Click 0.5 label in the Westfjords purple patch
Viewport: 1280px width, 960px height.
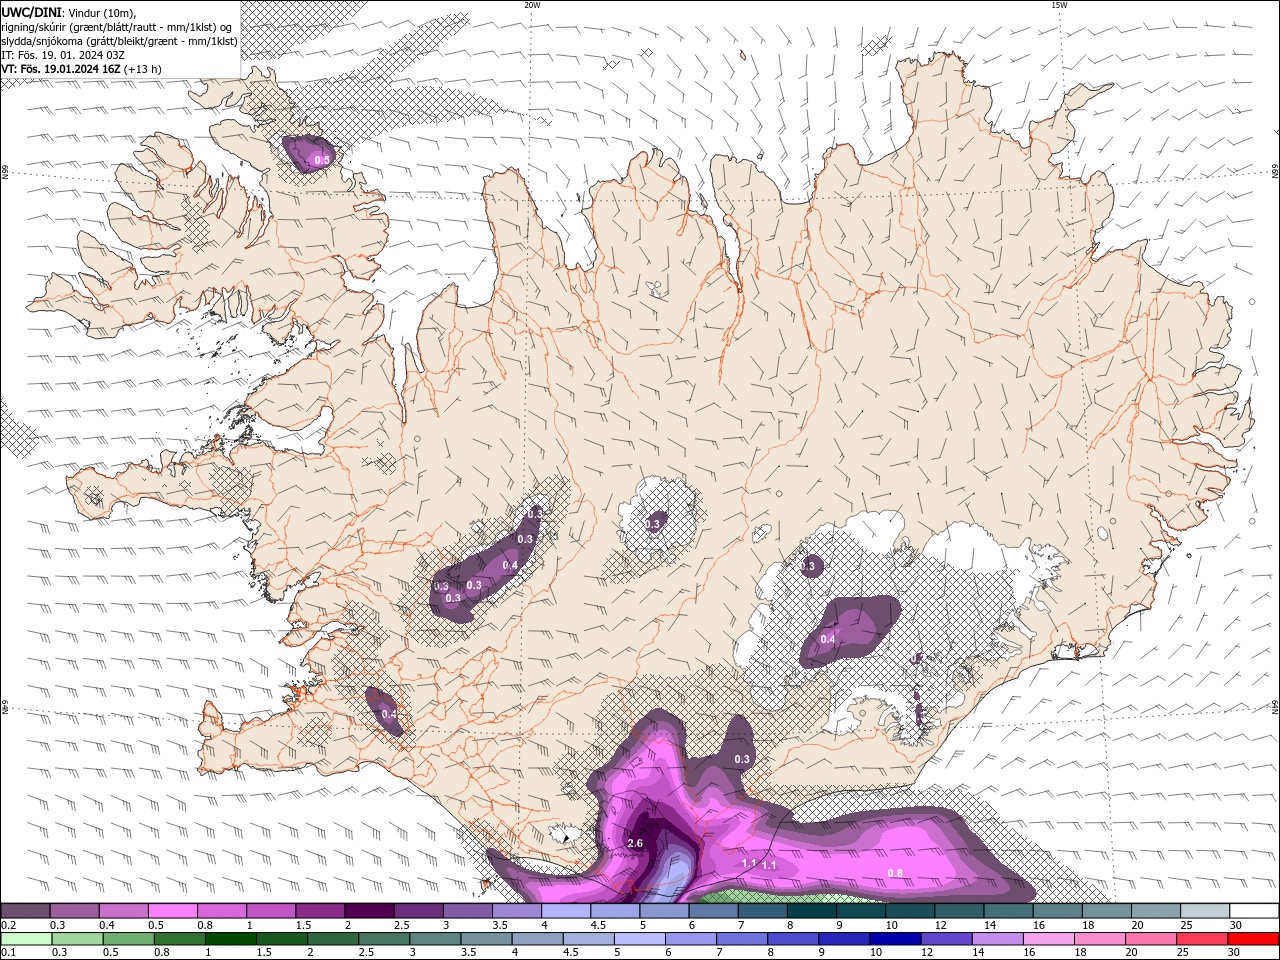(x=322, y=160)
